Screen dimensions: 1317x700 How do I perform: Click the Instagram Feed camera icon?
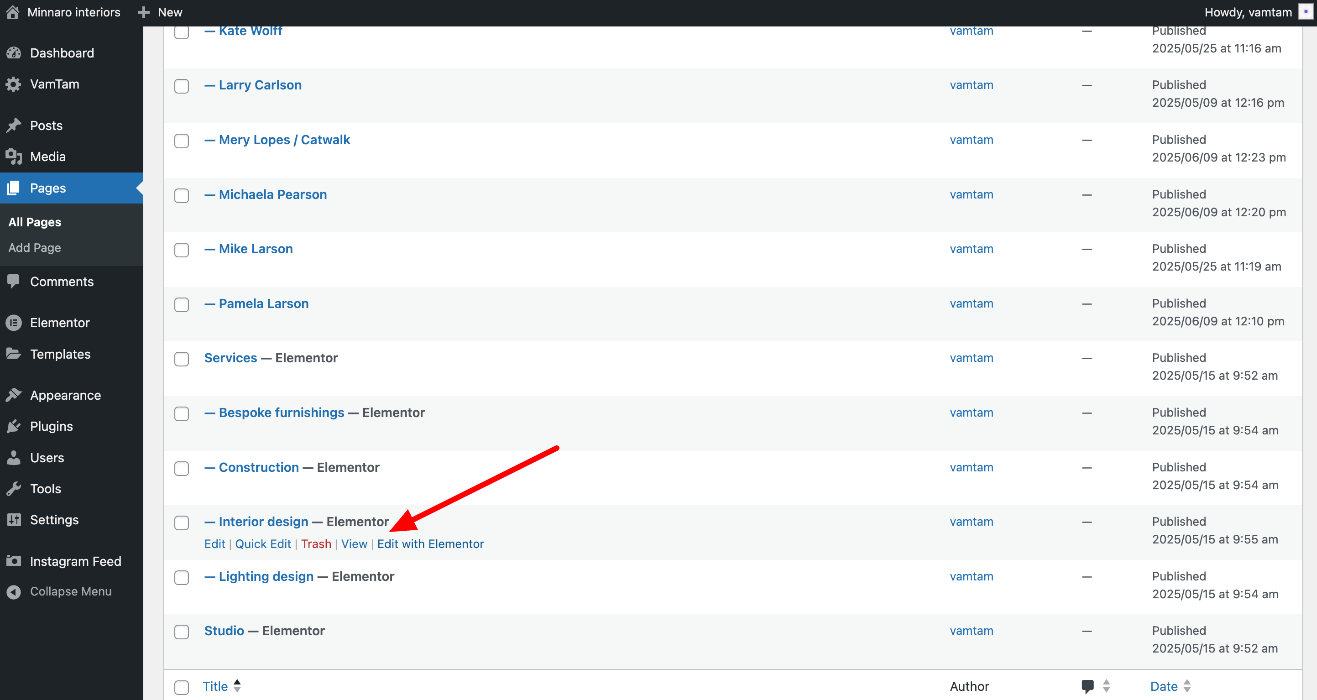13,561
